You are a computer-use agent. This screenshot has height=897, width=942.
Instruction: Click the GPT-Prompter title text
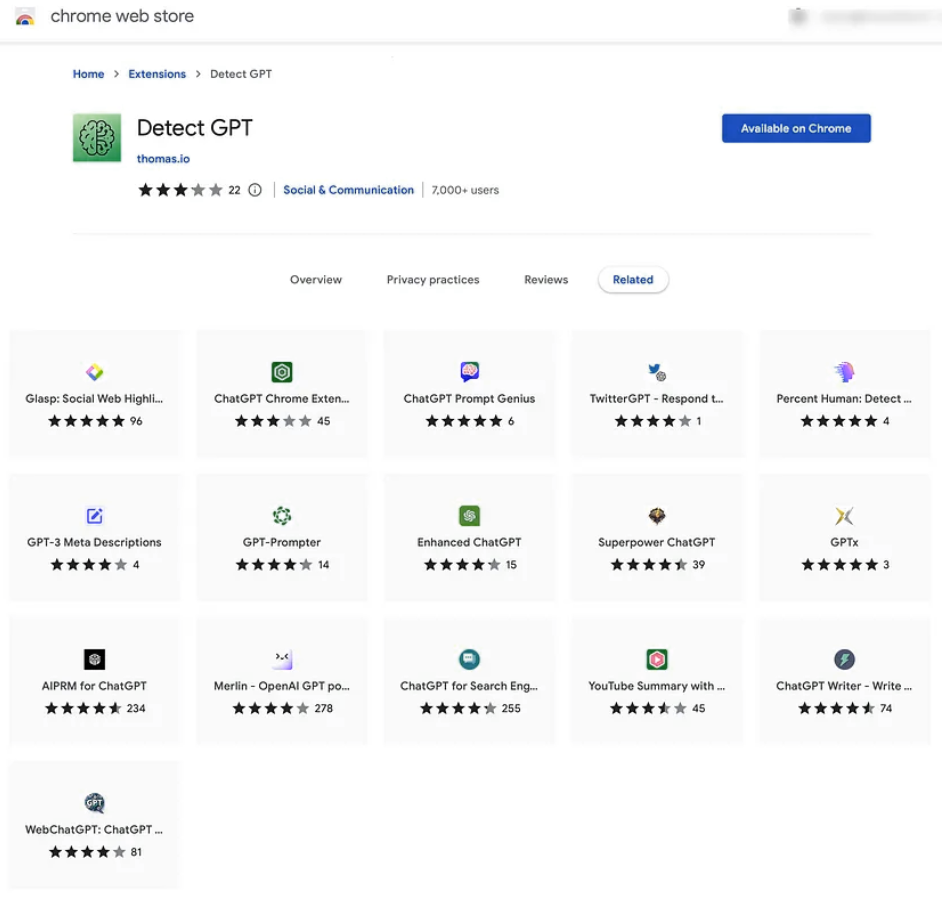(282, 542)
